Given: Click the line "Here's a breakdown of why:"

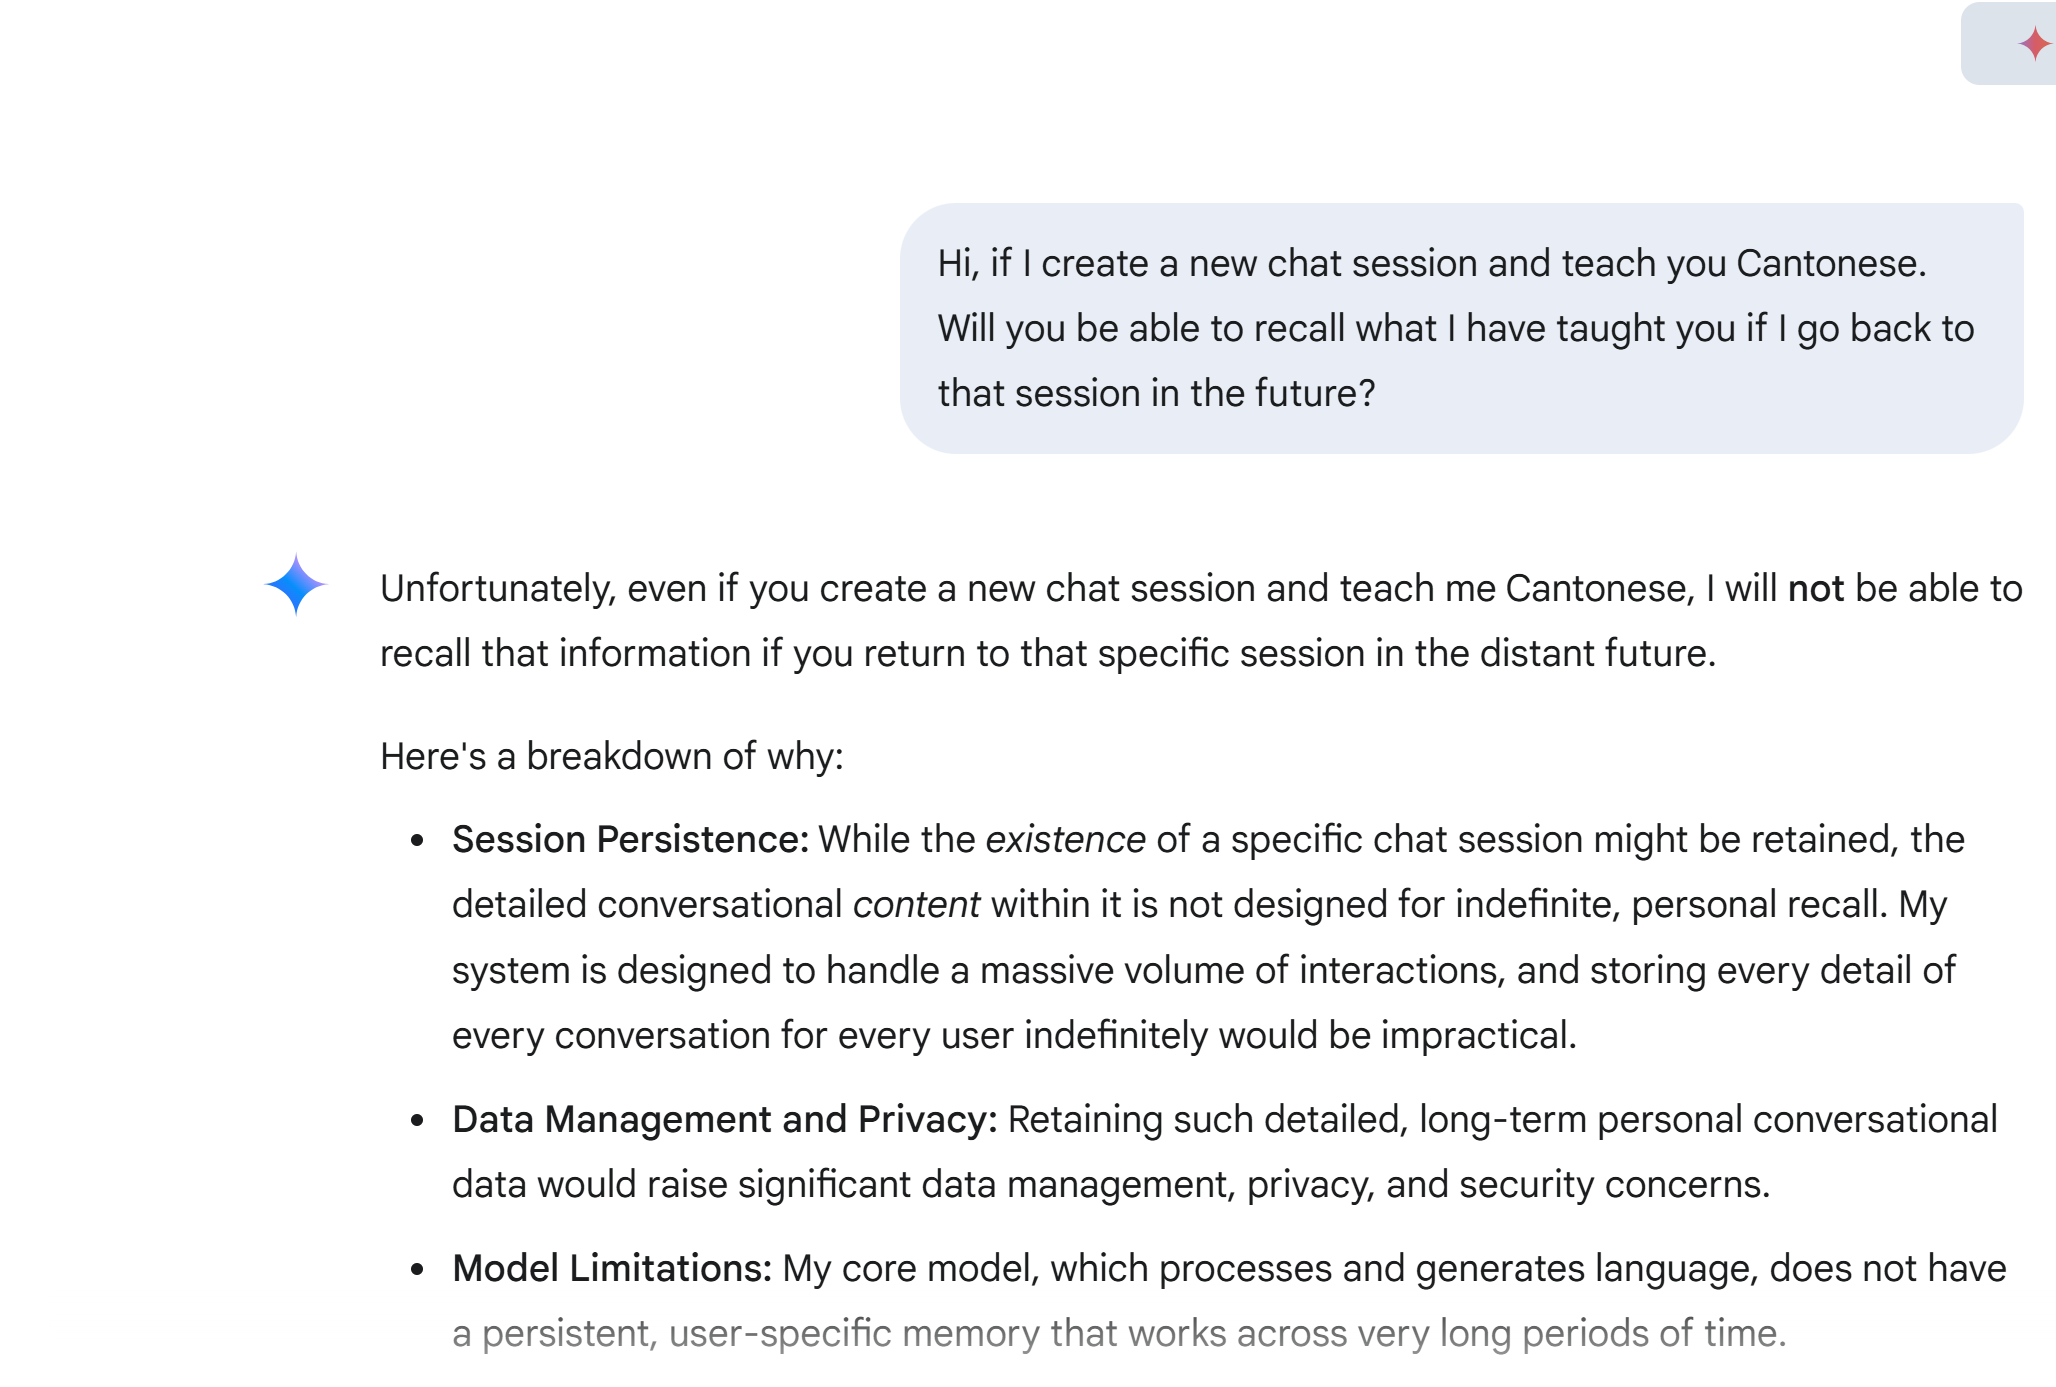Looking at the screenshot, I should pos(612,757).
